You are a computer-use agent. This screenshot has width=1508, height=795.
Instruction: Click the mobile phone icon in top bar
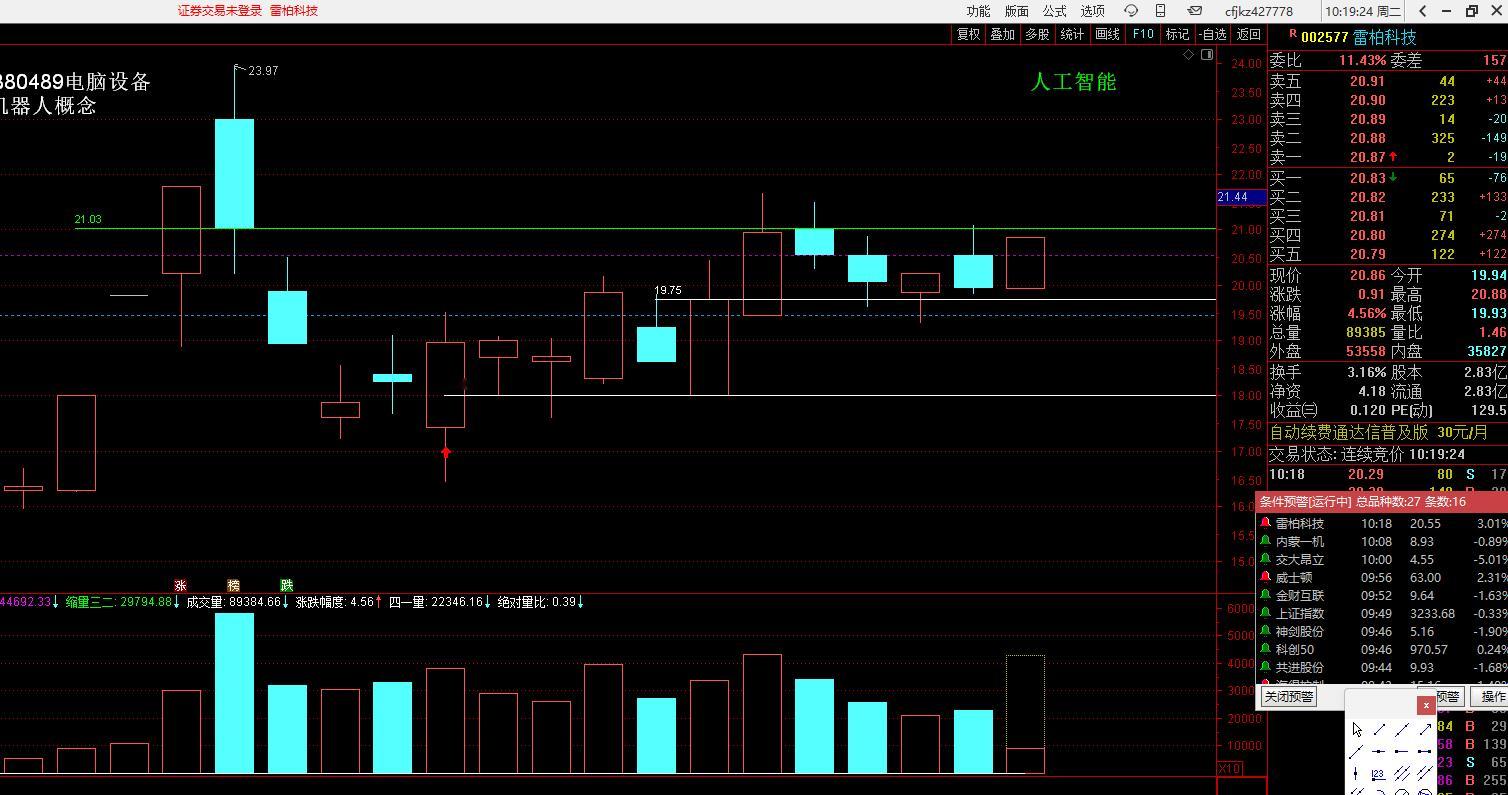1160,11
